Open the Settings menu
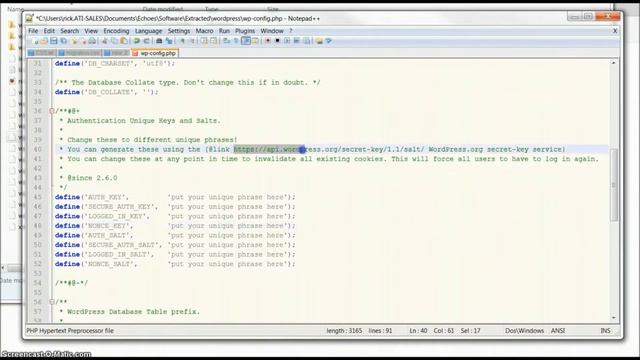 (x=179, y=31)
